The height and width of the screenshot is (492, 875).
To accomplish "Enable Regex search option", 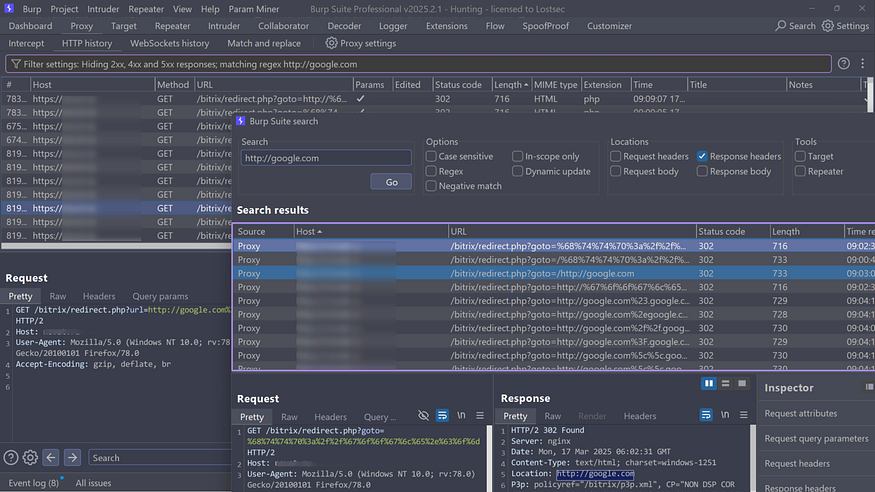I will [431, 171].
